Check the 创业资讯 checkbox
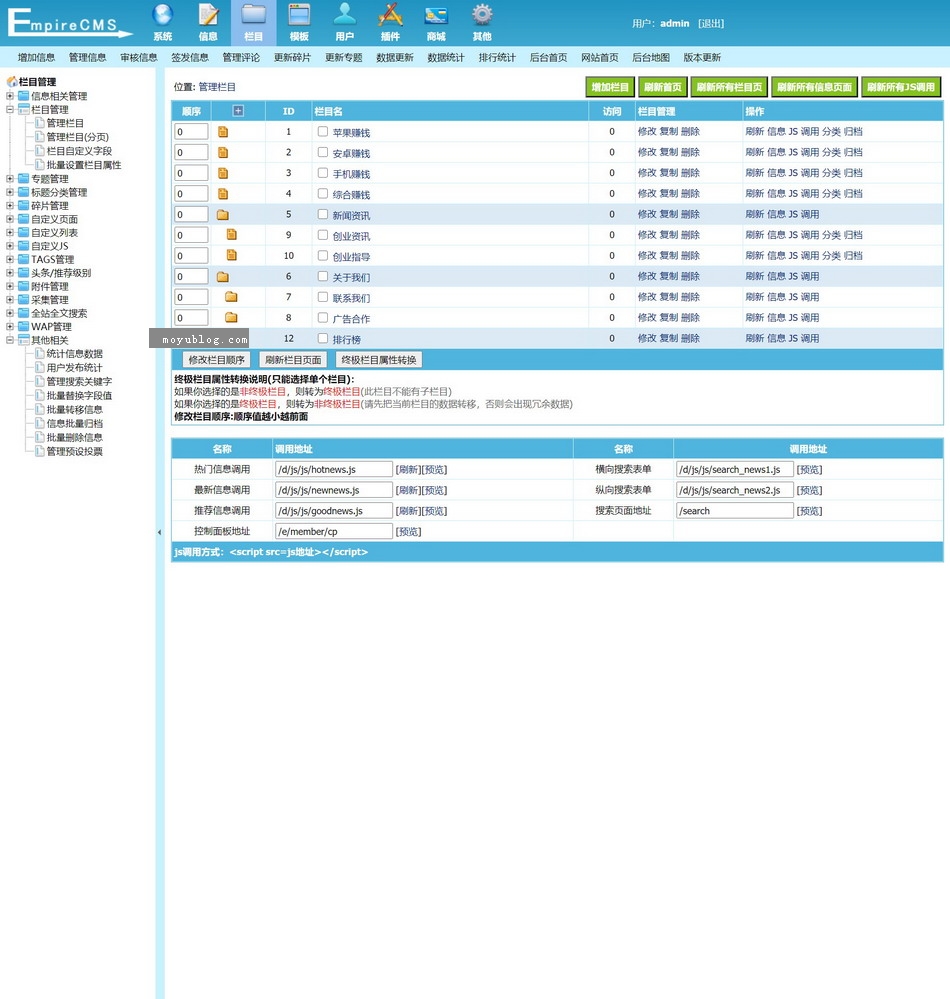The height and width of the screenshot is (999, 950). coord(323,235)
